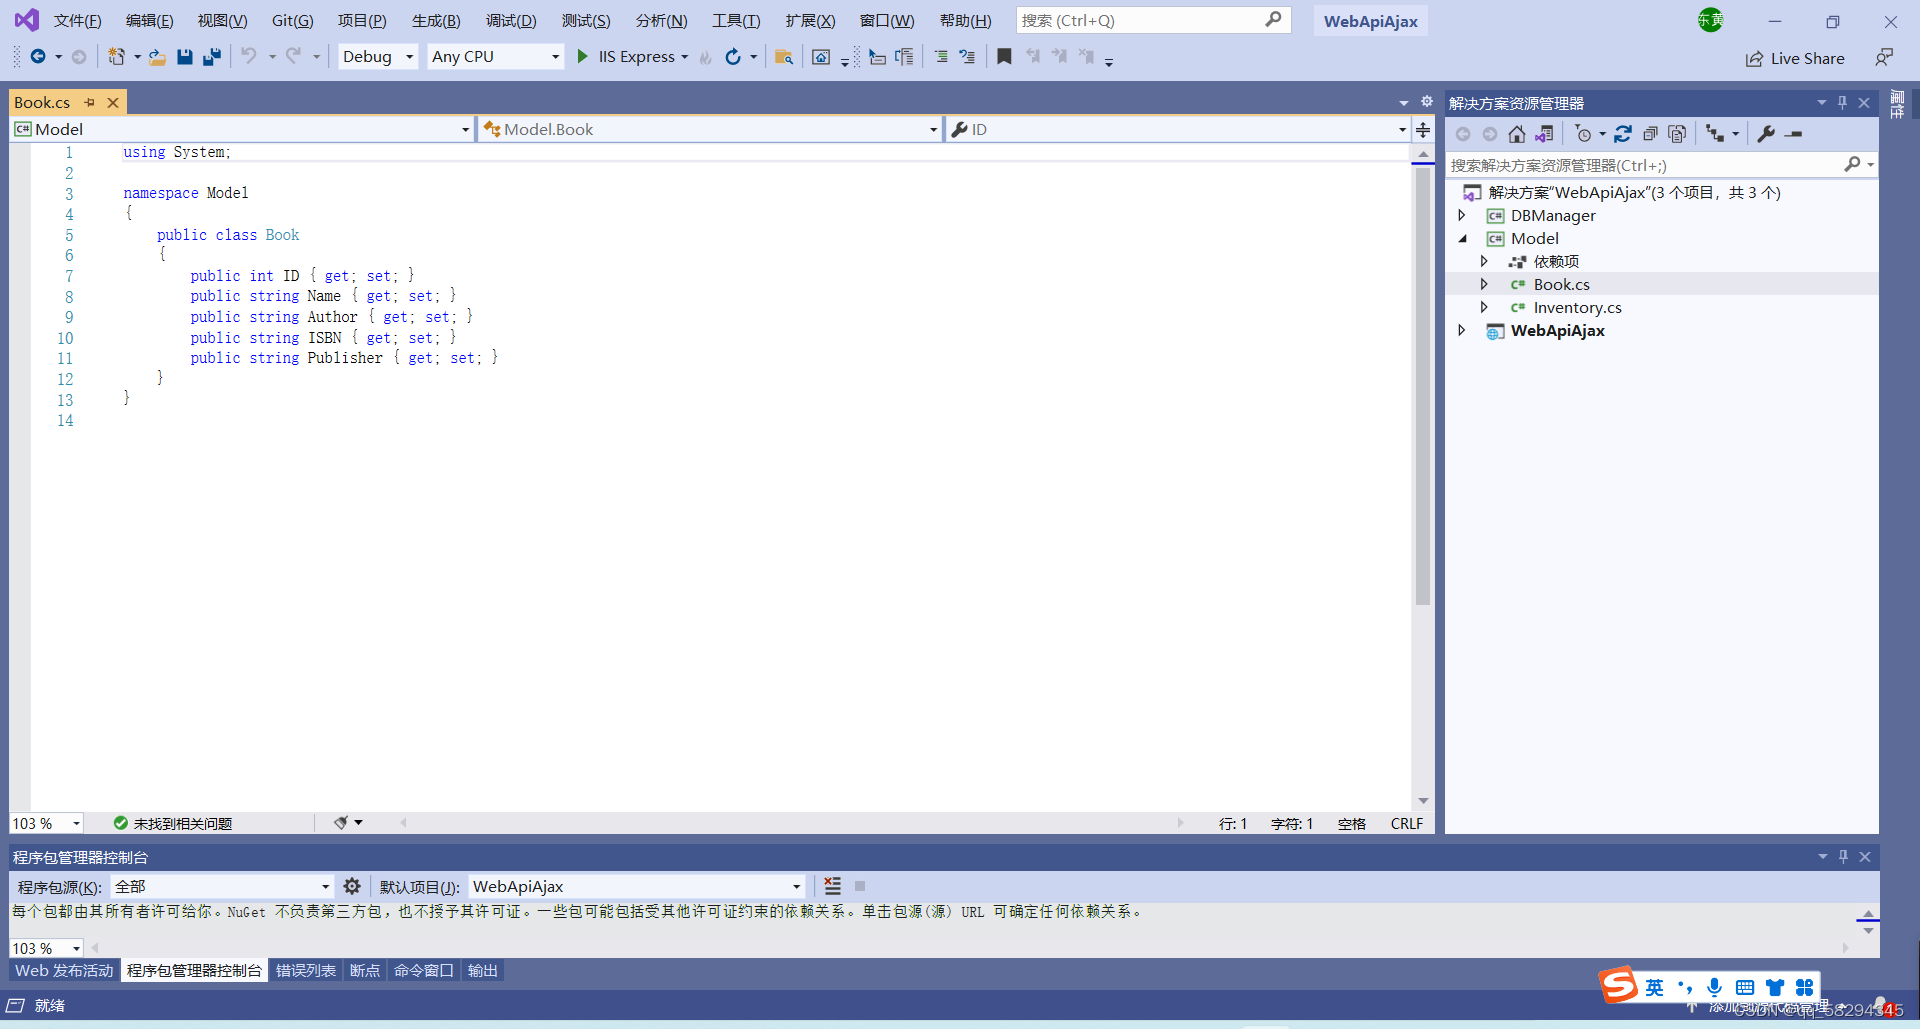
Task: Toggle the Book.cs tab pin
Action: (90, 102)
